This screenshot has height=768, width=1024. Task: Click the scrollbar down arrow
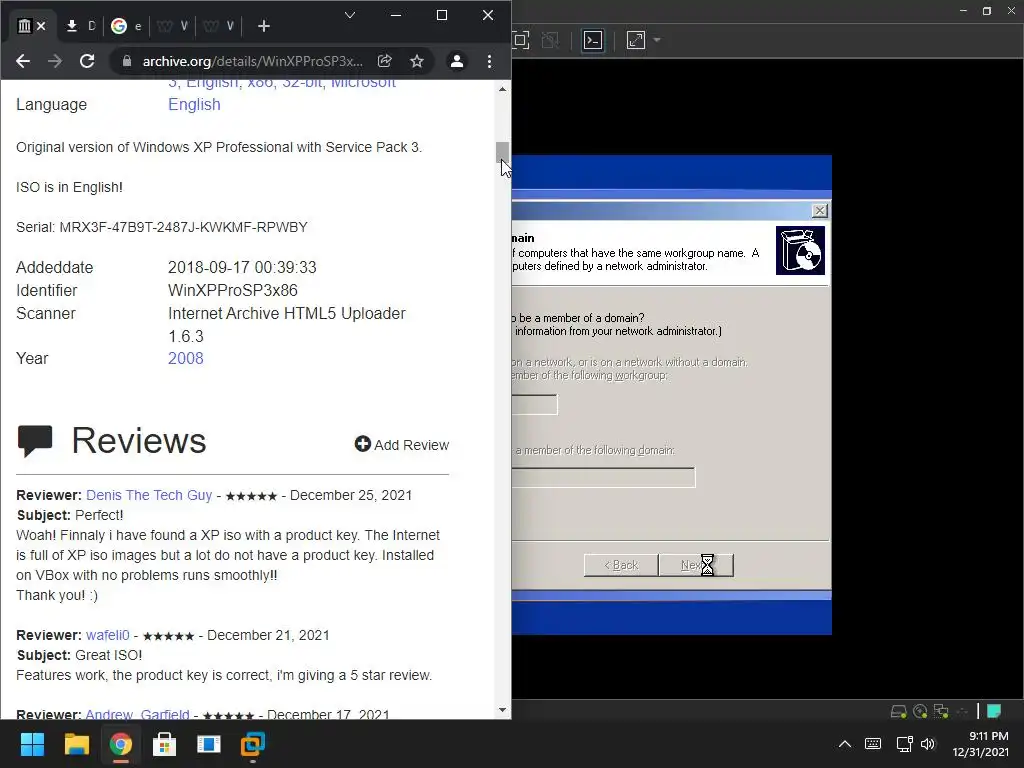click(x=502, y=710)
